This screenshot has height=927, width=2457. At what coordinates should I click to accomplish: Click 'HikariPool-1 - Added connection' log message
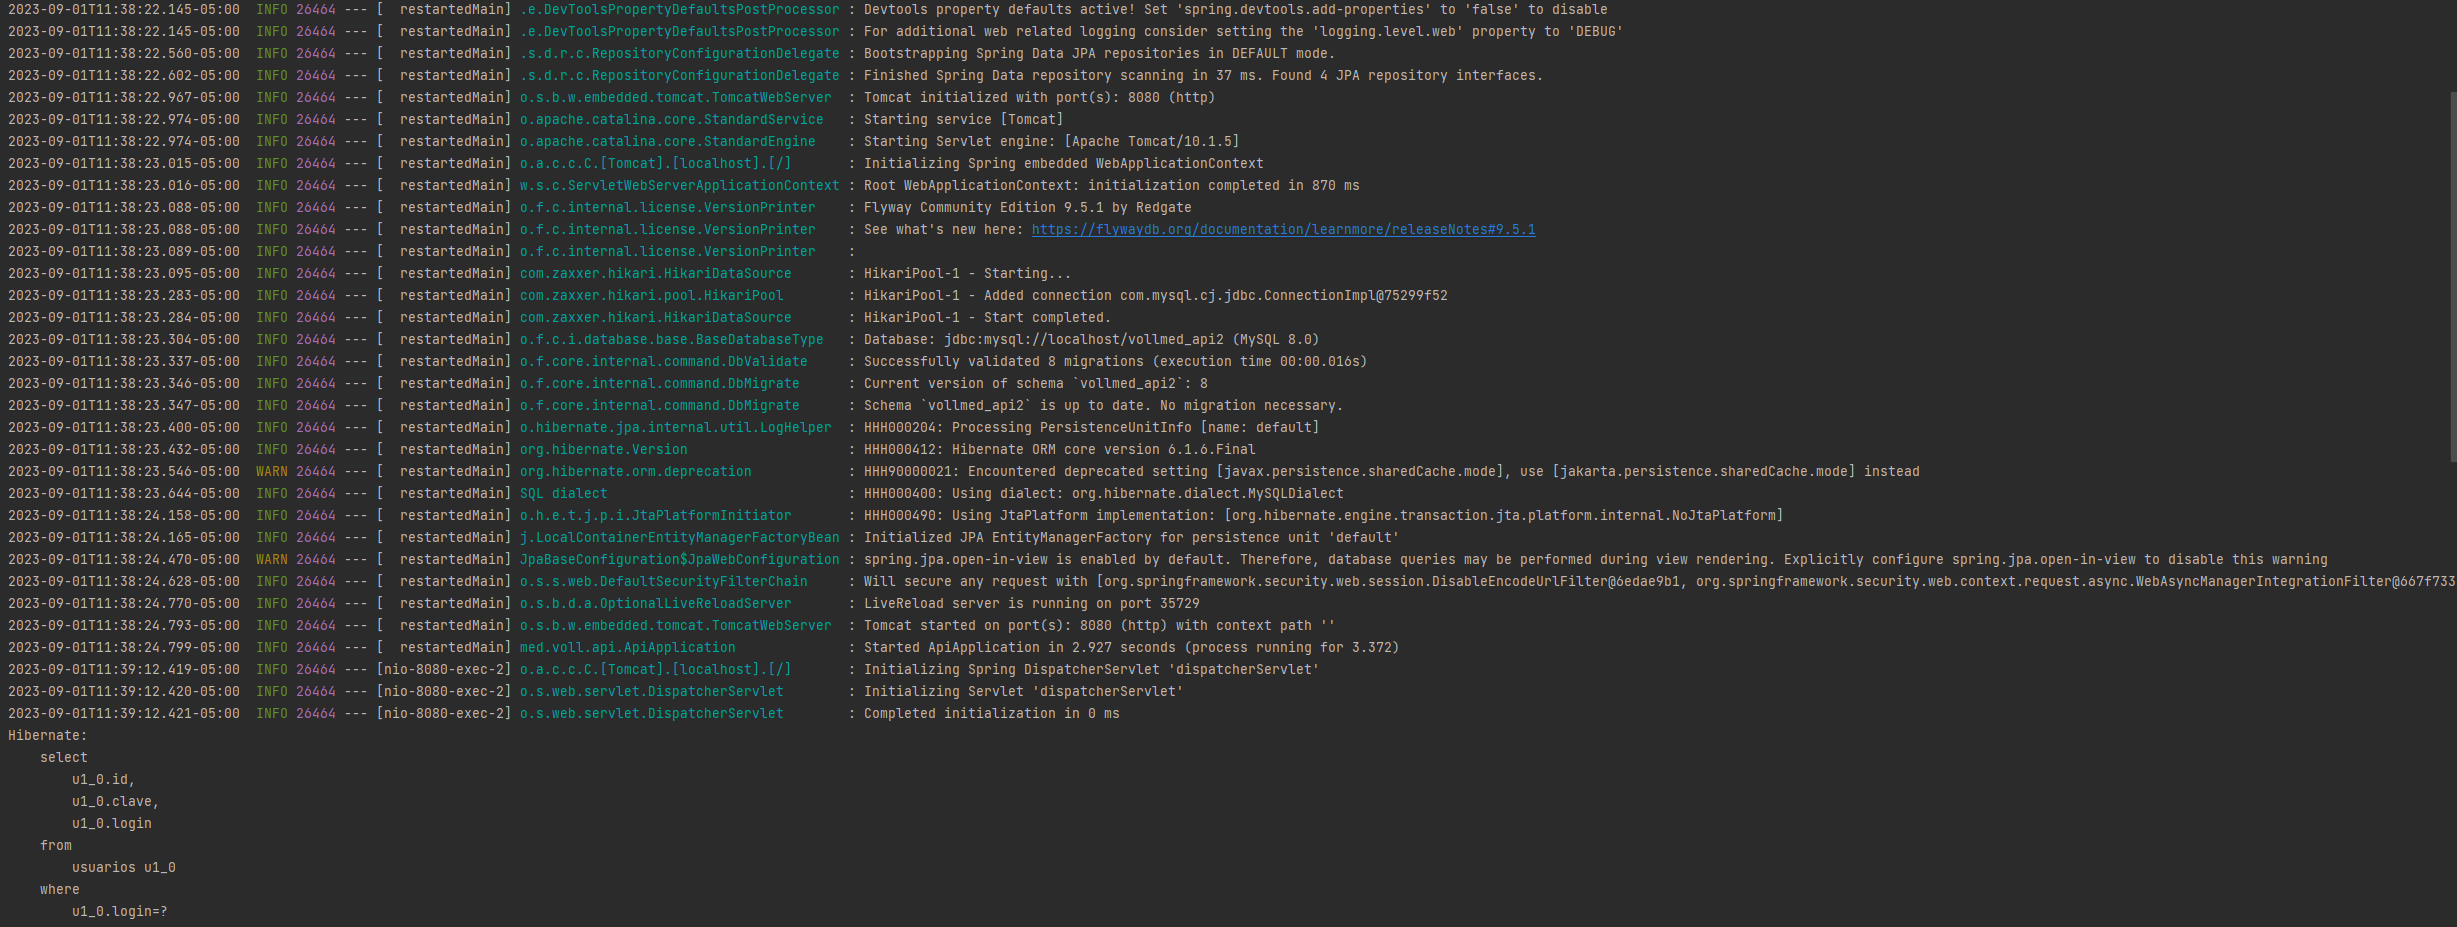click(x=1155, y=296)
